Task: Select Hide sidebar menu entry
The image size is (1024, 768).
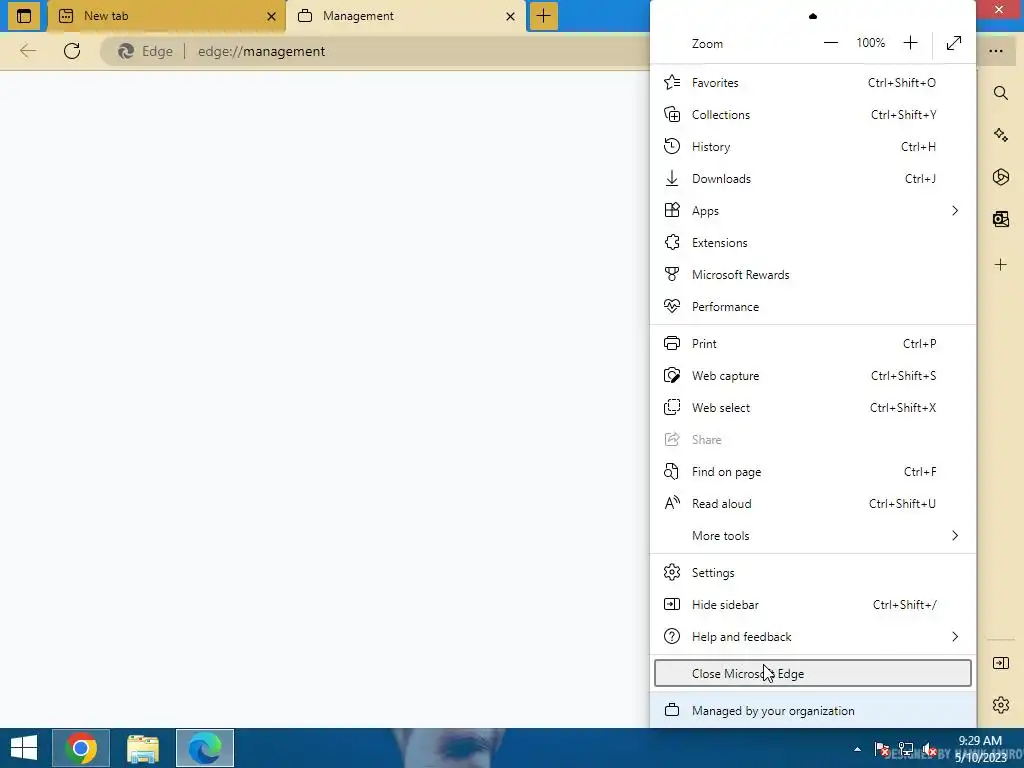Action: pos(812,605)
